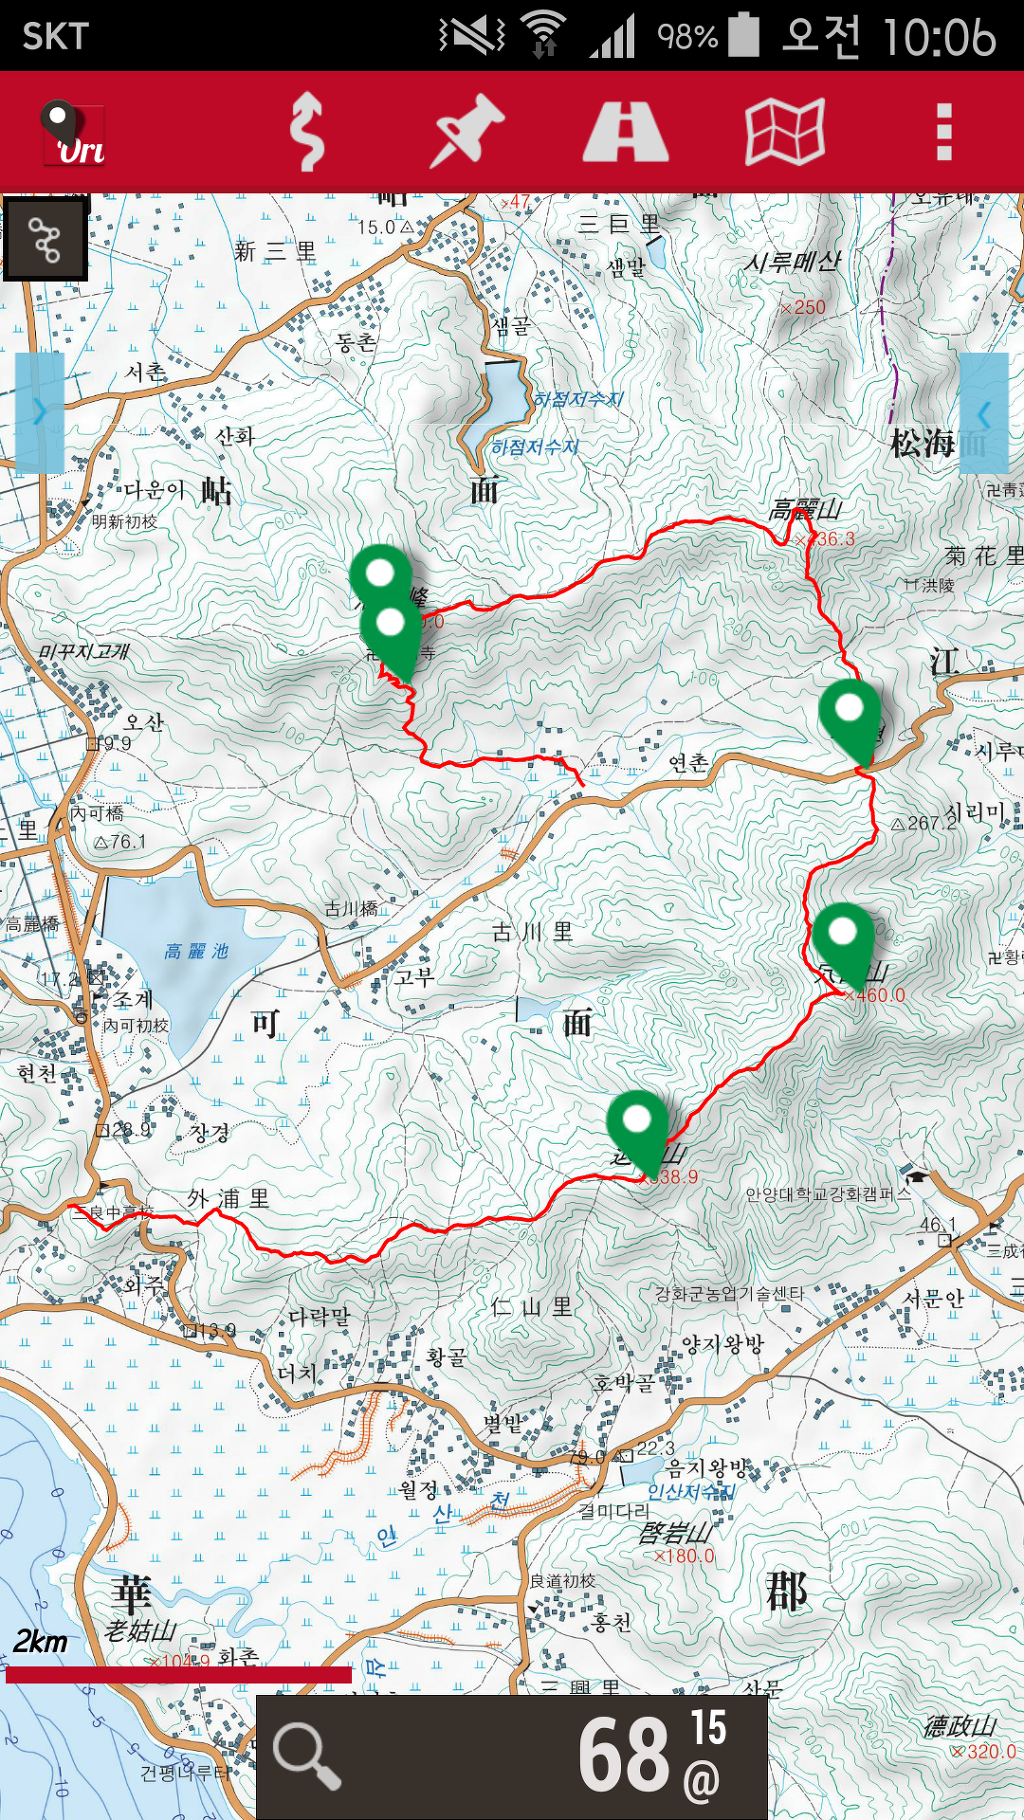This screenshot has height=1820, width=1024.
Task: Open the folded map selection menu
Action: [785, 131]
